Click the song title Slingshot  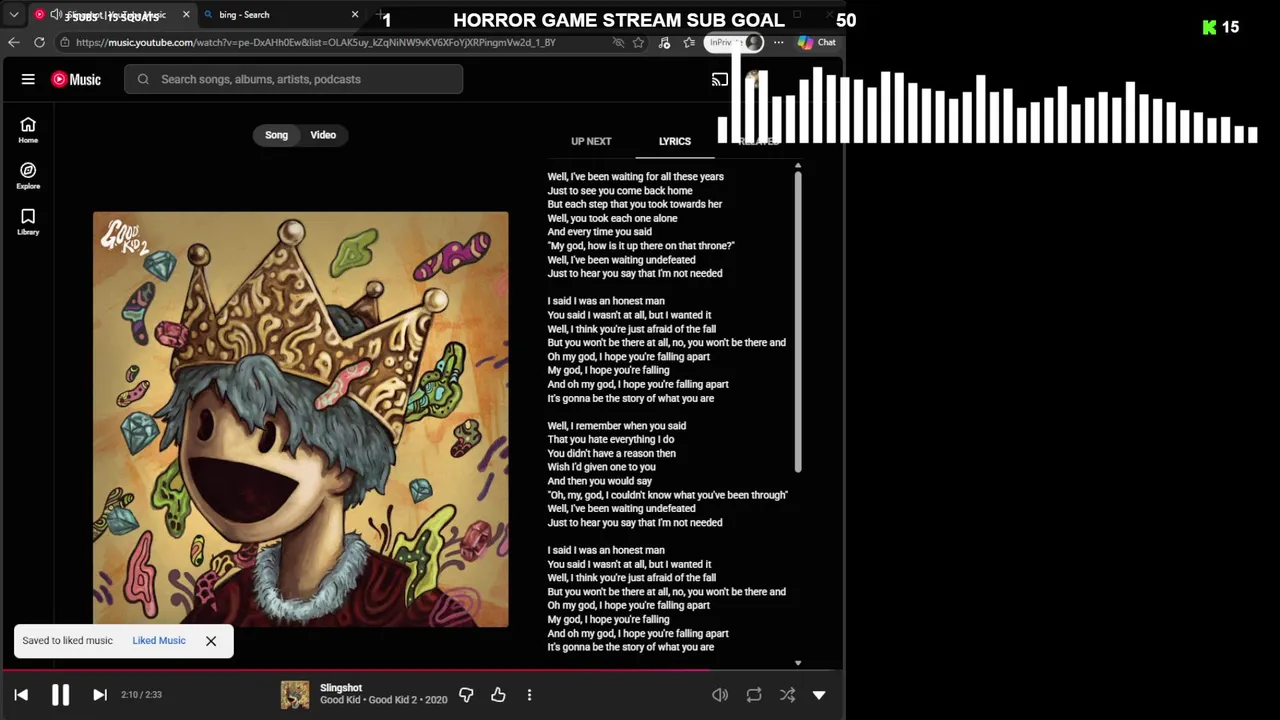(x=341, y=688)
